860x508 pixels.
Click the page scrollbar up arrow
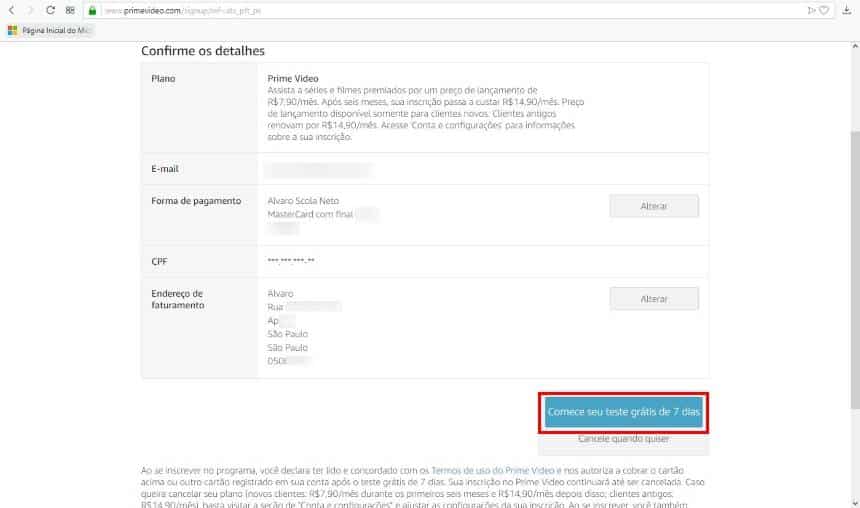[x=855, y=47]
